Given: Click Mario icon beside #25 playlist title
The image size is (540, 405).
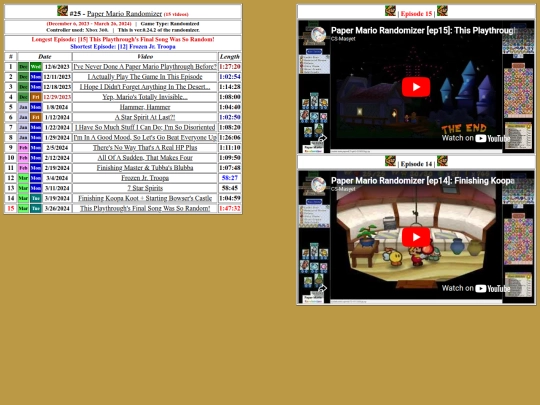Looking at the screenshot, I should click(62, 11).
